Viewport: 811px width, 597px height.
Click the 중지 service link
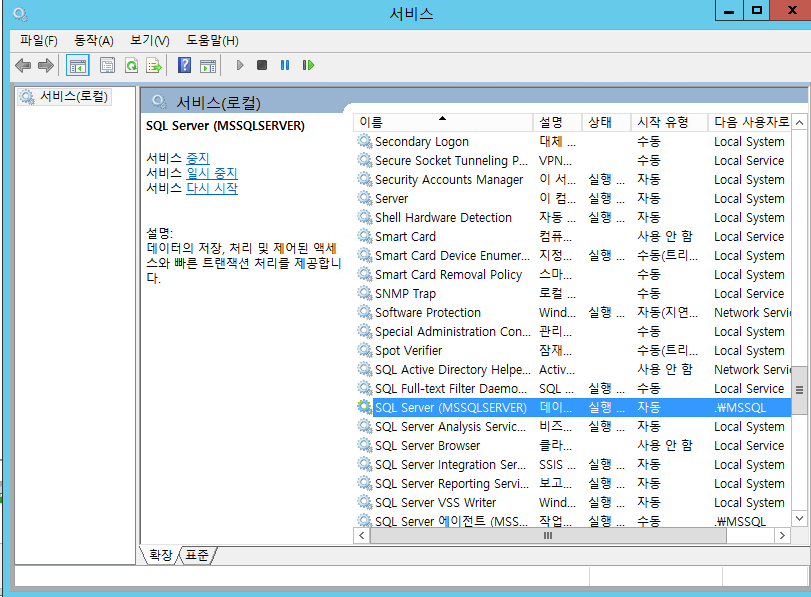pos(198,158)
